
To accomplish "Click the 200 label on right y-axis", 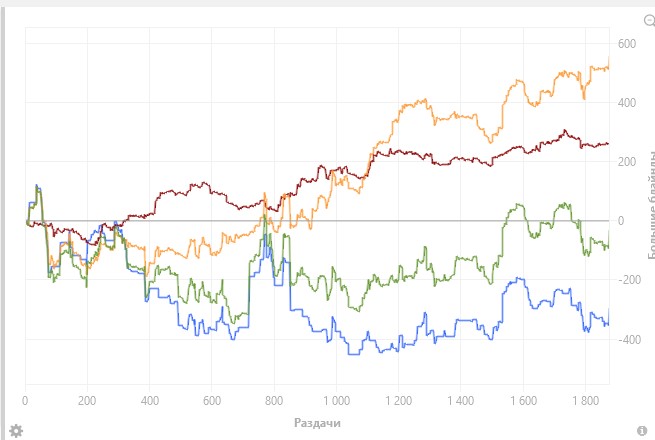I will click(x=627, y=162).
